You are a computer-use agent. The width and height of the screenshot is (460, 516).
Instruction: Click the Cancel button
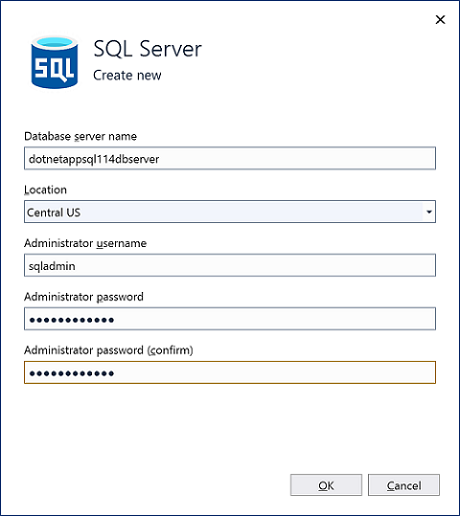pyautogui.click(x=404, y=485)
